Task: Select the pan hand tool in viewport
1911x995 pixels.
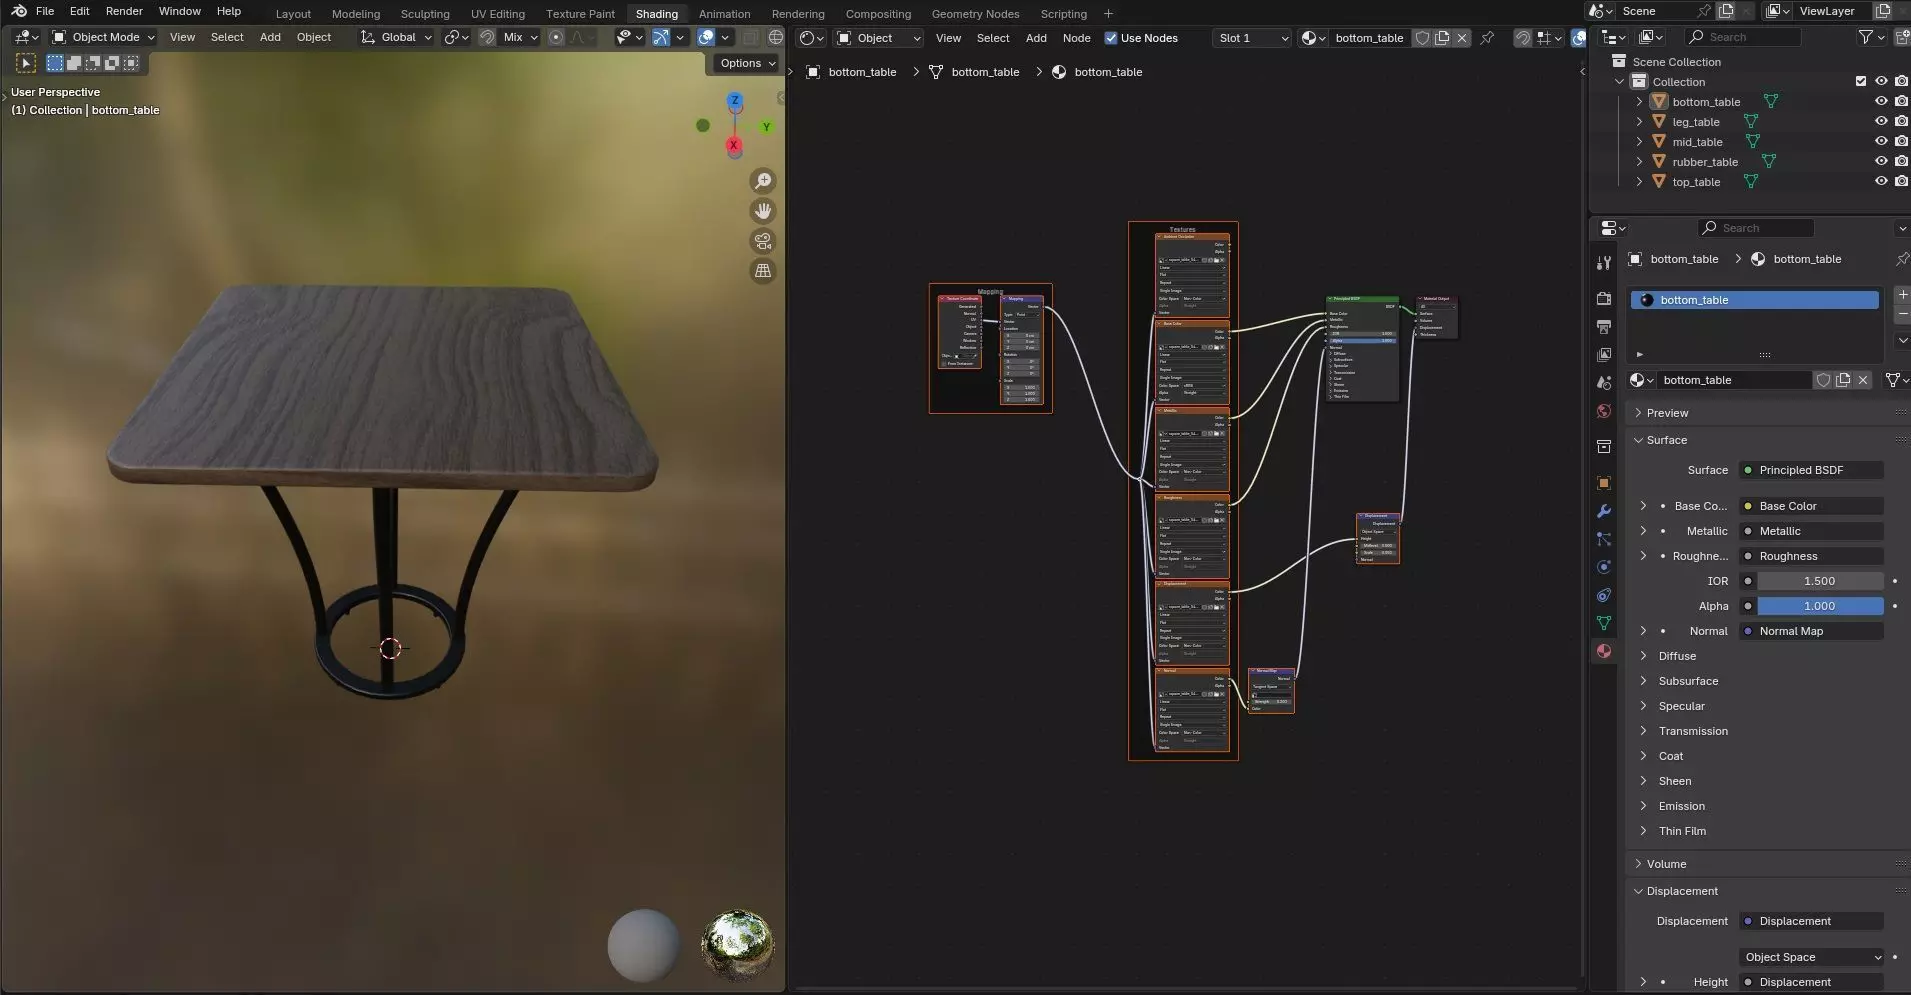Action: tap(763, 211)
